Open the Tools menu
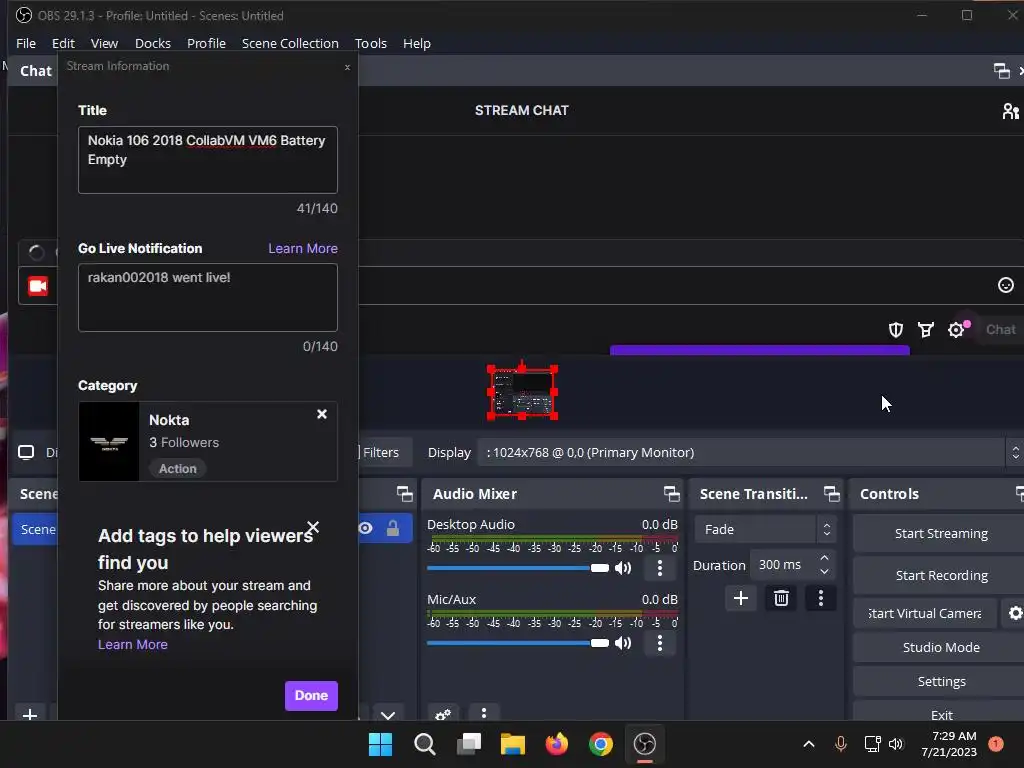This screenshot has width=1024, height=768. [371, 43]
